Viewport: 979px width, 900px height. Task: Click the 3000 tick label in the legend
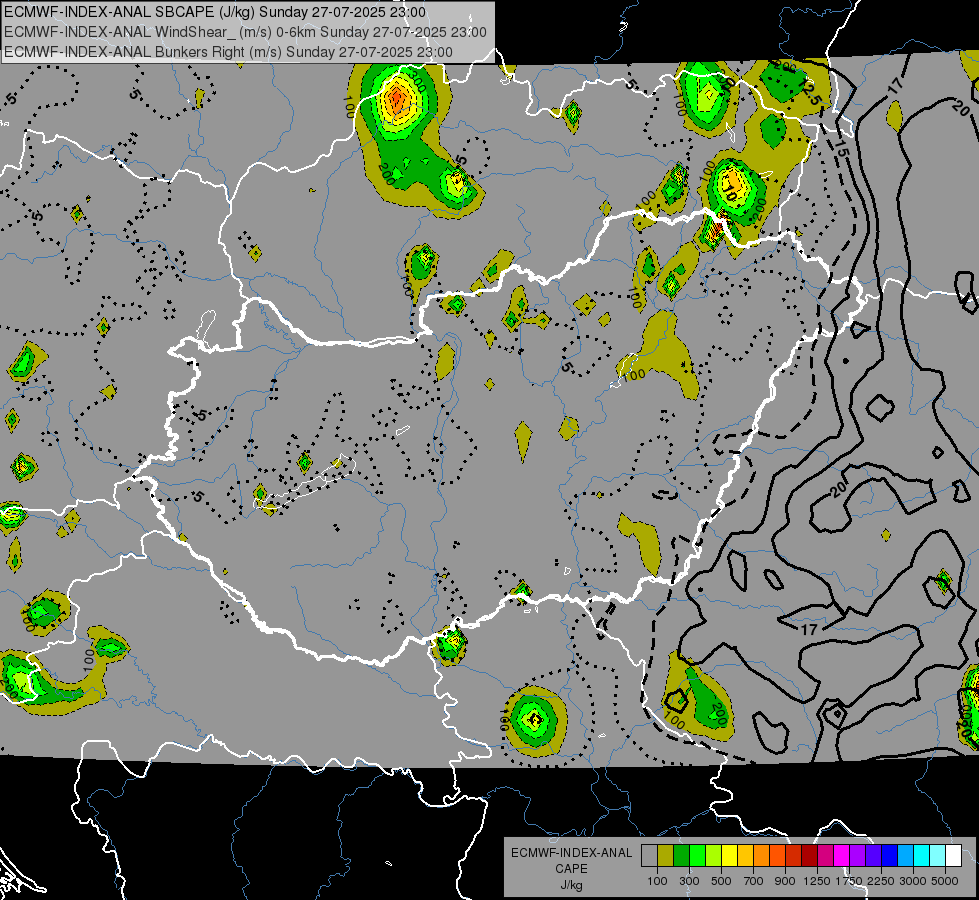(913, 881)
